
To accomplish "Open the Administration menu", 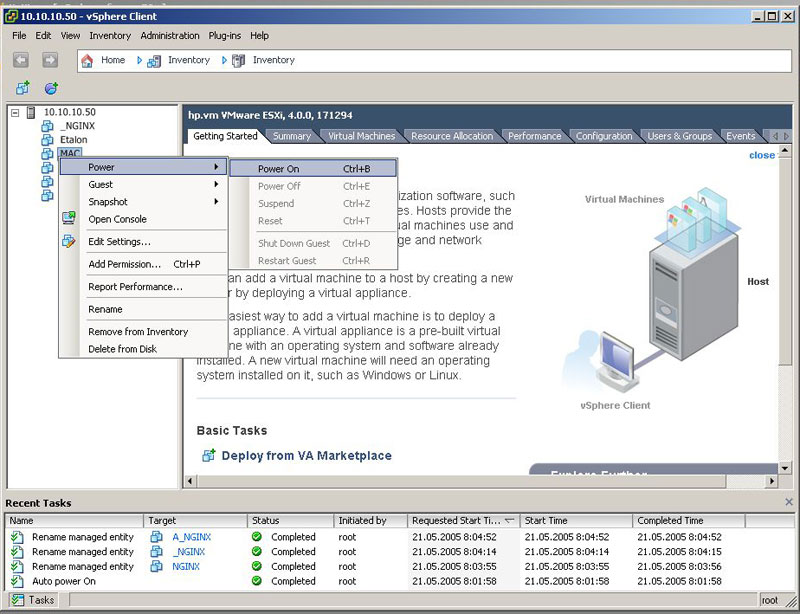I will 170,36.
